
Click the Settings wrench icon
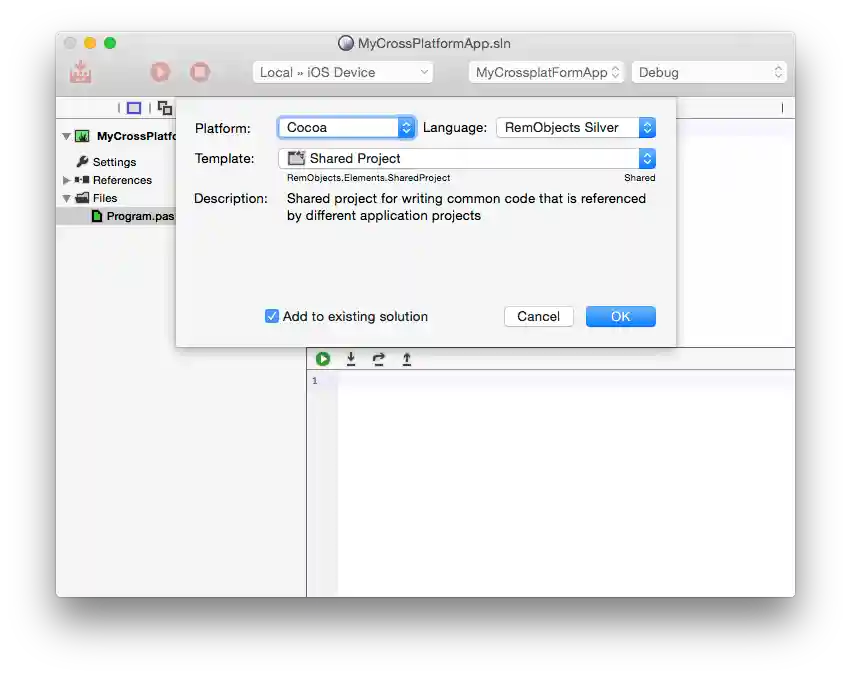click(82, 161)
